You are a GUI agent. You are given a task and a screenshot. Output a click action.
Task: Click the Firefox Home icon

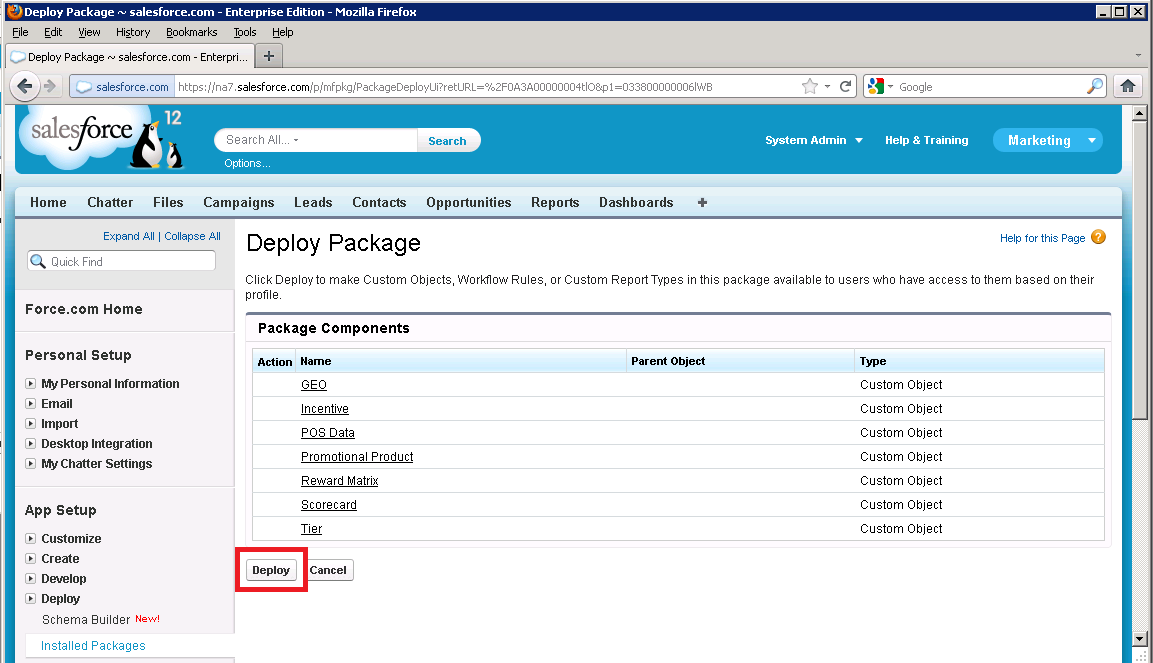click(x=1128, y=86)
